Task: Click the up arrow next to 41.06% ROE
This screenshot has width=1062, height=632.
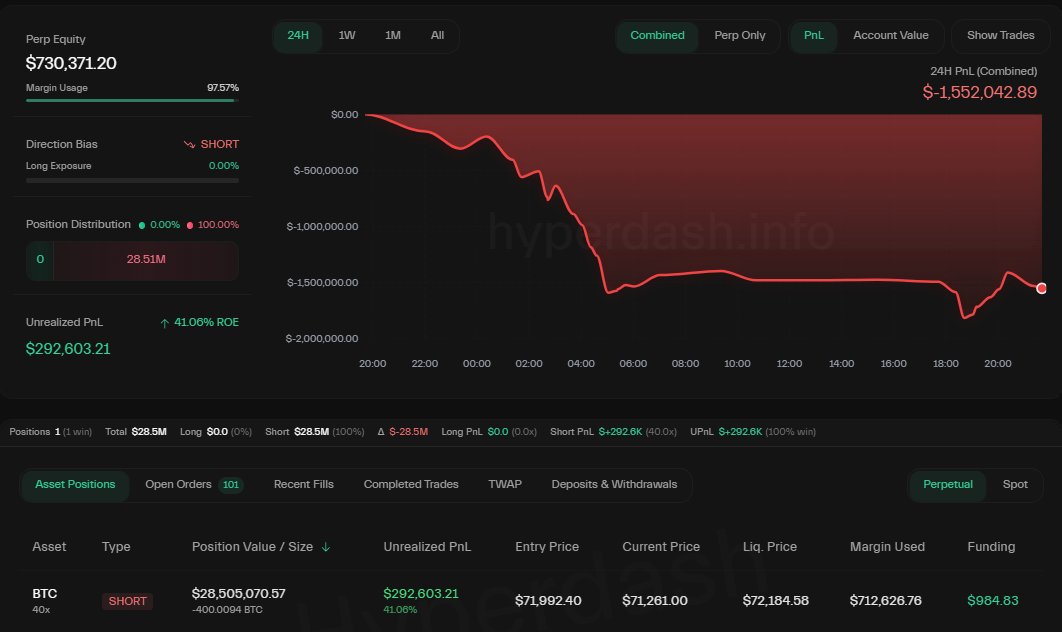Action: point(164,323)
